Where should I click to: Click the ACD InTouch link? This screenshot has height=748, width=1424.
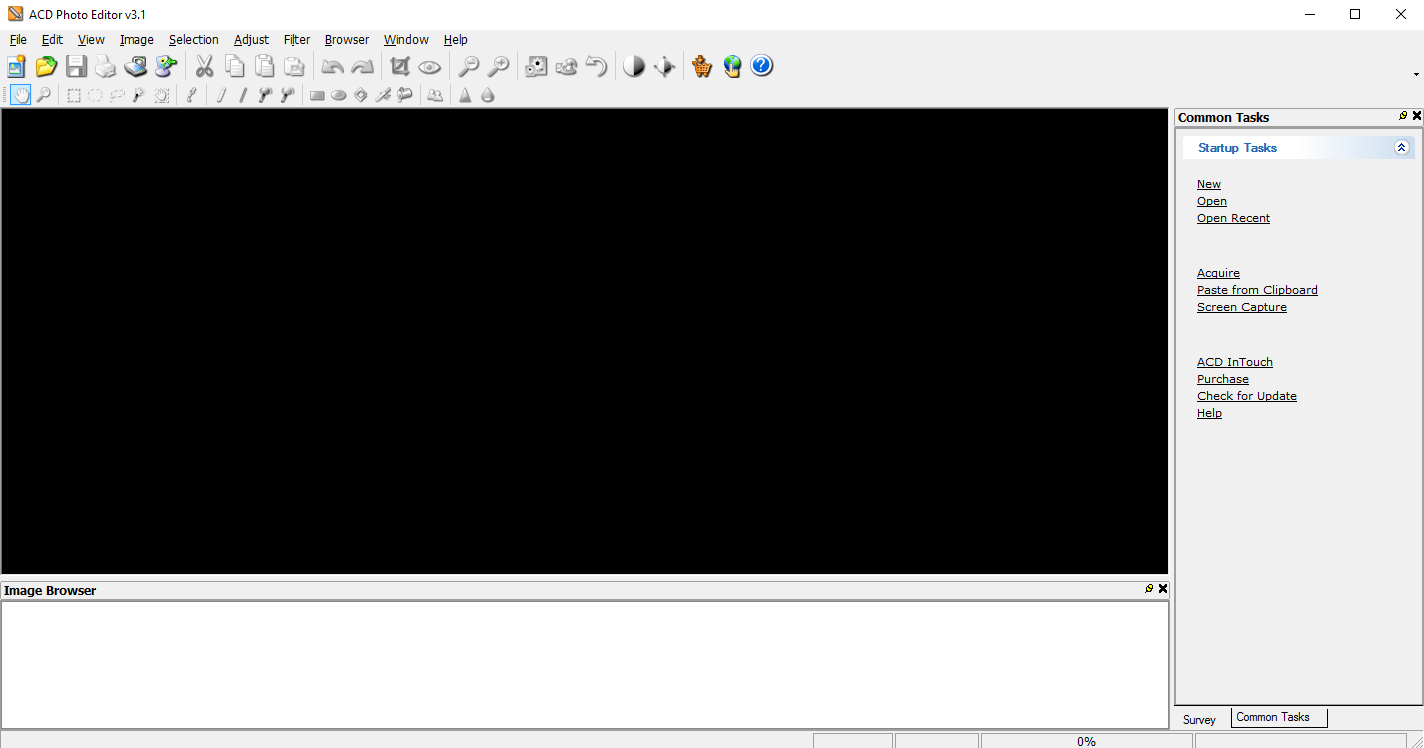point(1235,362)
